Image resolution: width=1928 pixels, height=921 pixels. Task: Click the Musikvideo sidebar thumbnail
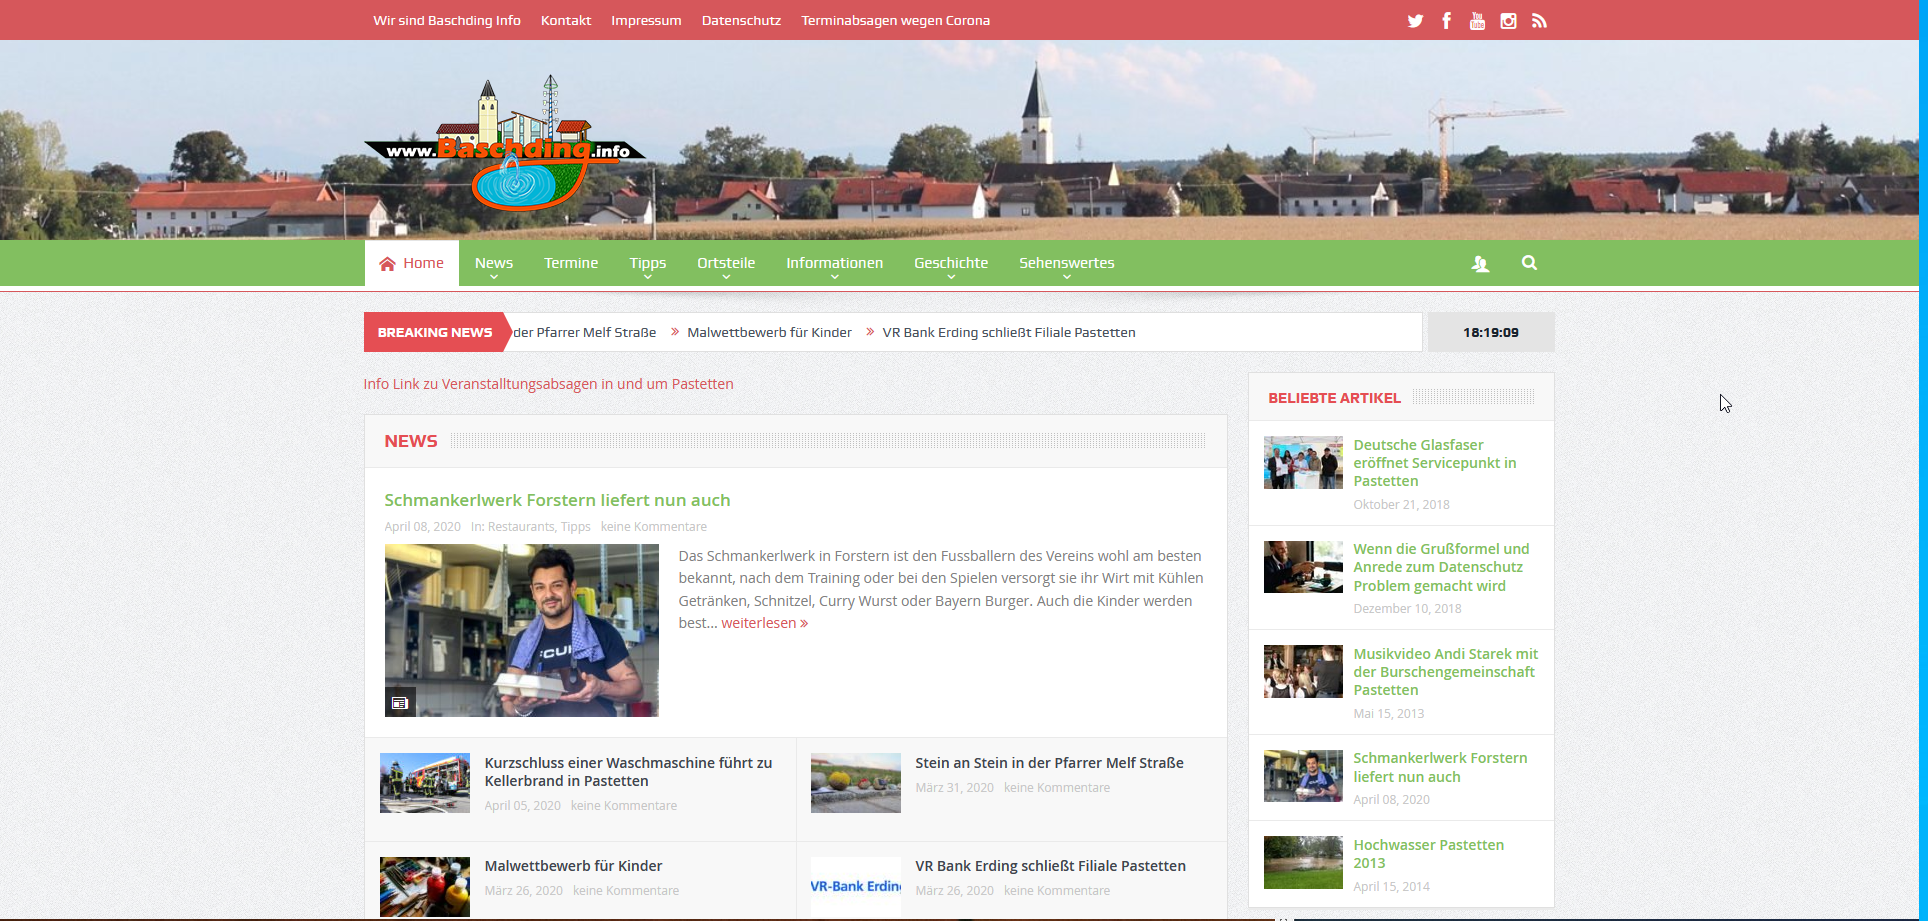point(1303,671)
